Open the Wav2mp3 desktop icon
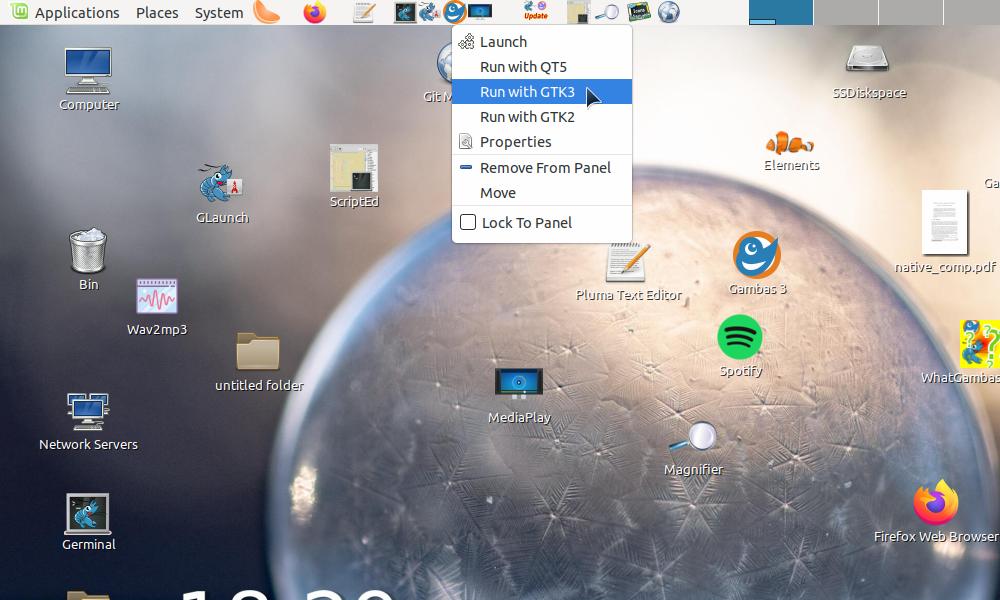Screen dimensions: 1000x600 (x=157, y=297)
